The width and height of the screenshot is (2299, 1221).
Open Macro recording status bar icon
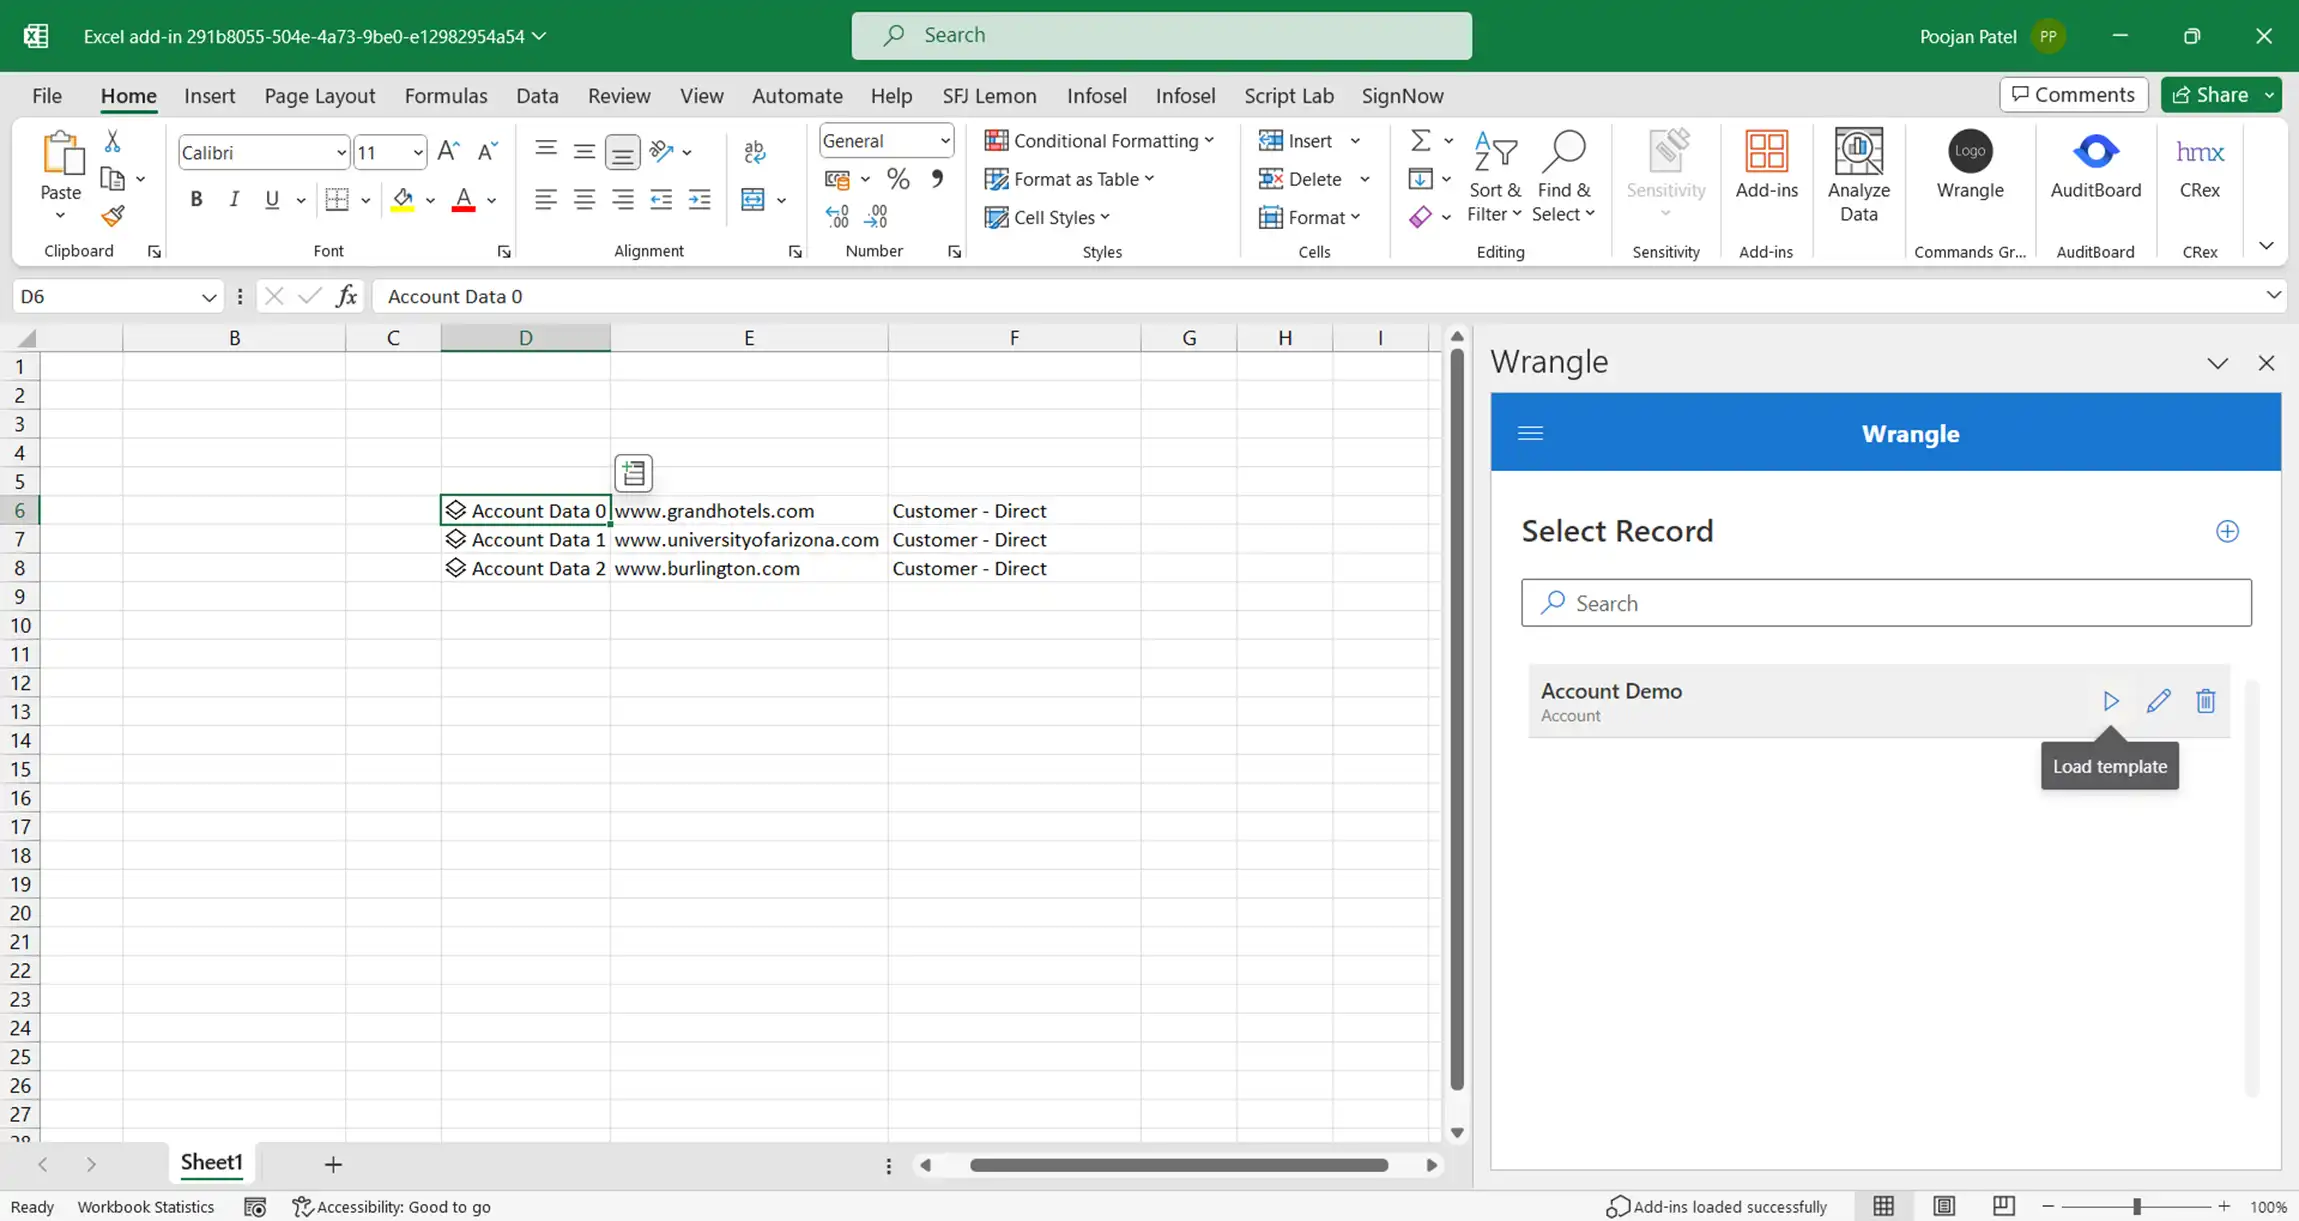click(255, 1207)
